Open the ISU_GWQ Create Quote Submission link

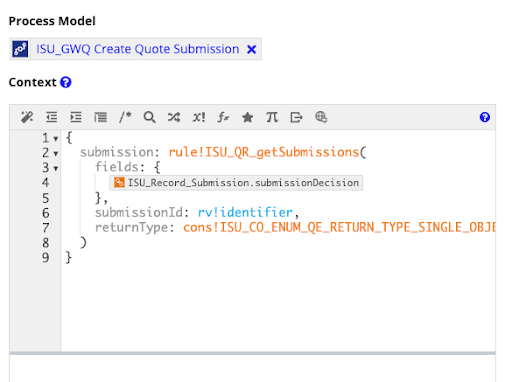pyautogui.click(x=138, y=49)
